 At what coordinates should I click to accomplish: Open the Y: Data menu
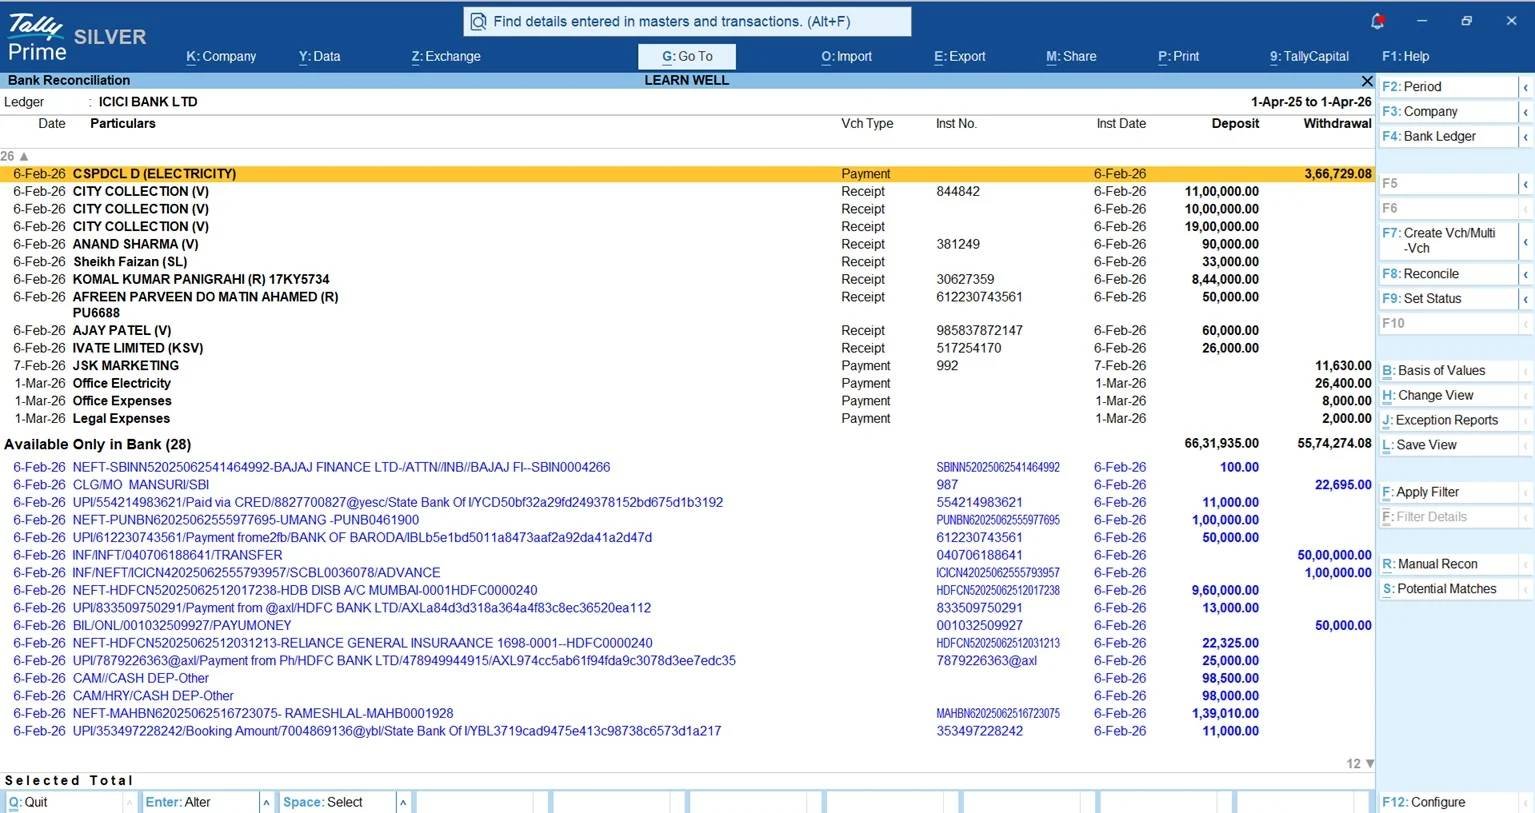[319, 57]
